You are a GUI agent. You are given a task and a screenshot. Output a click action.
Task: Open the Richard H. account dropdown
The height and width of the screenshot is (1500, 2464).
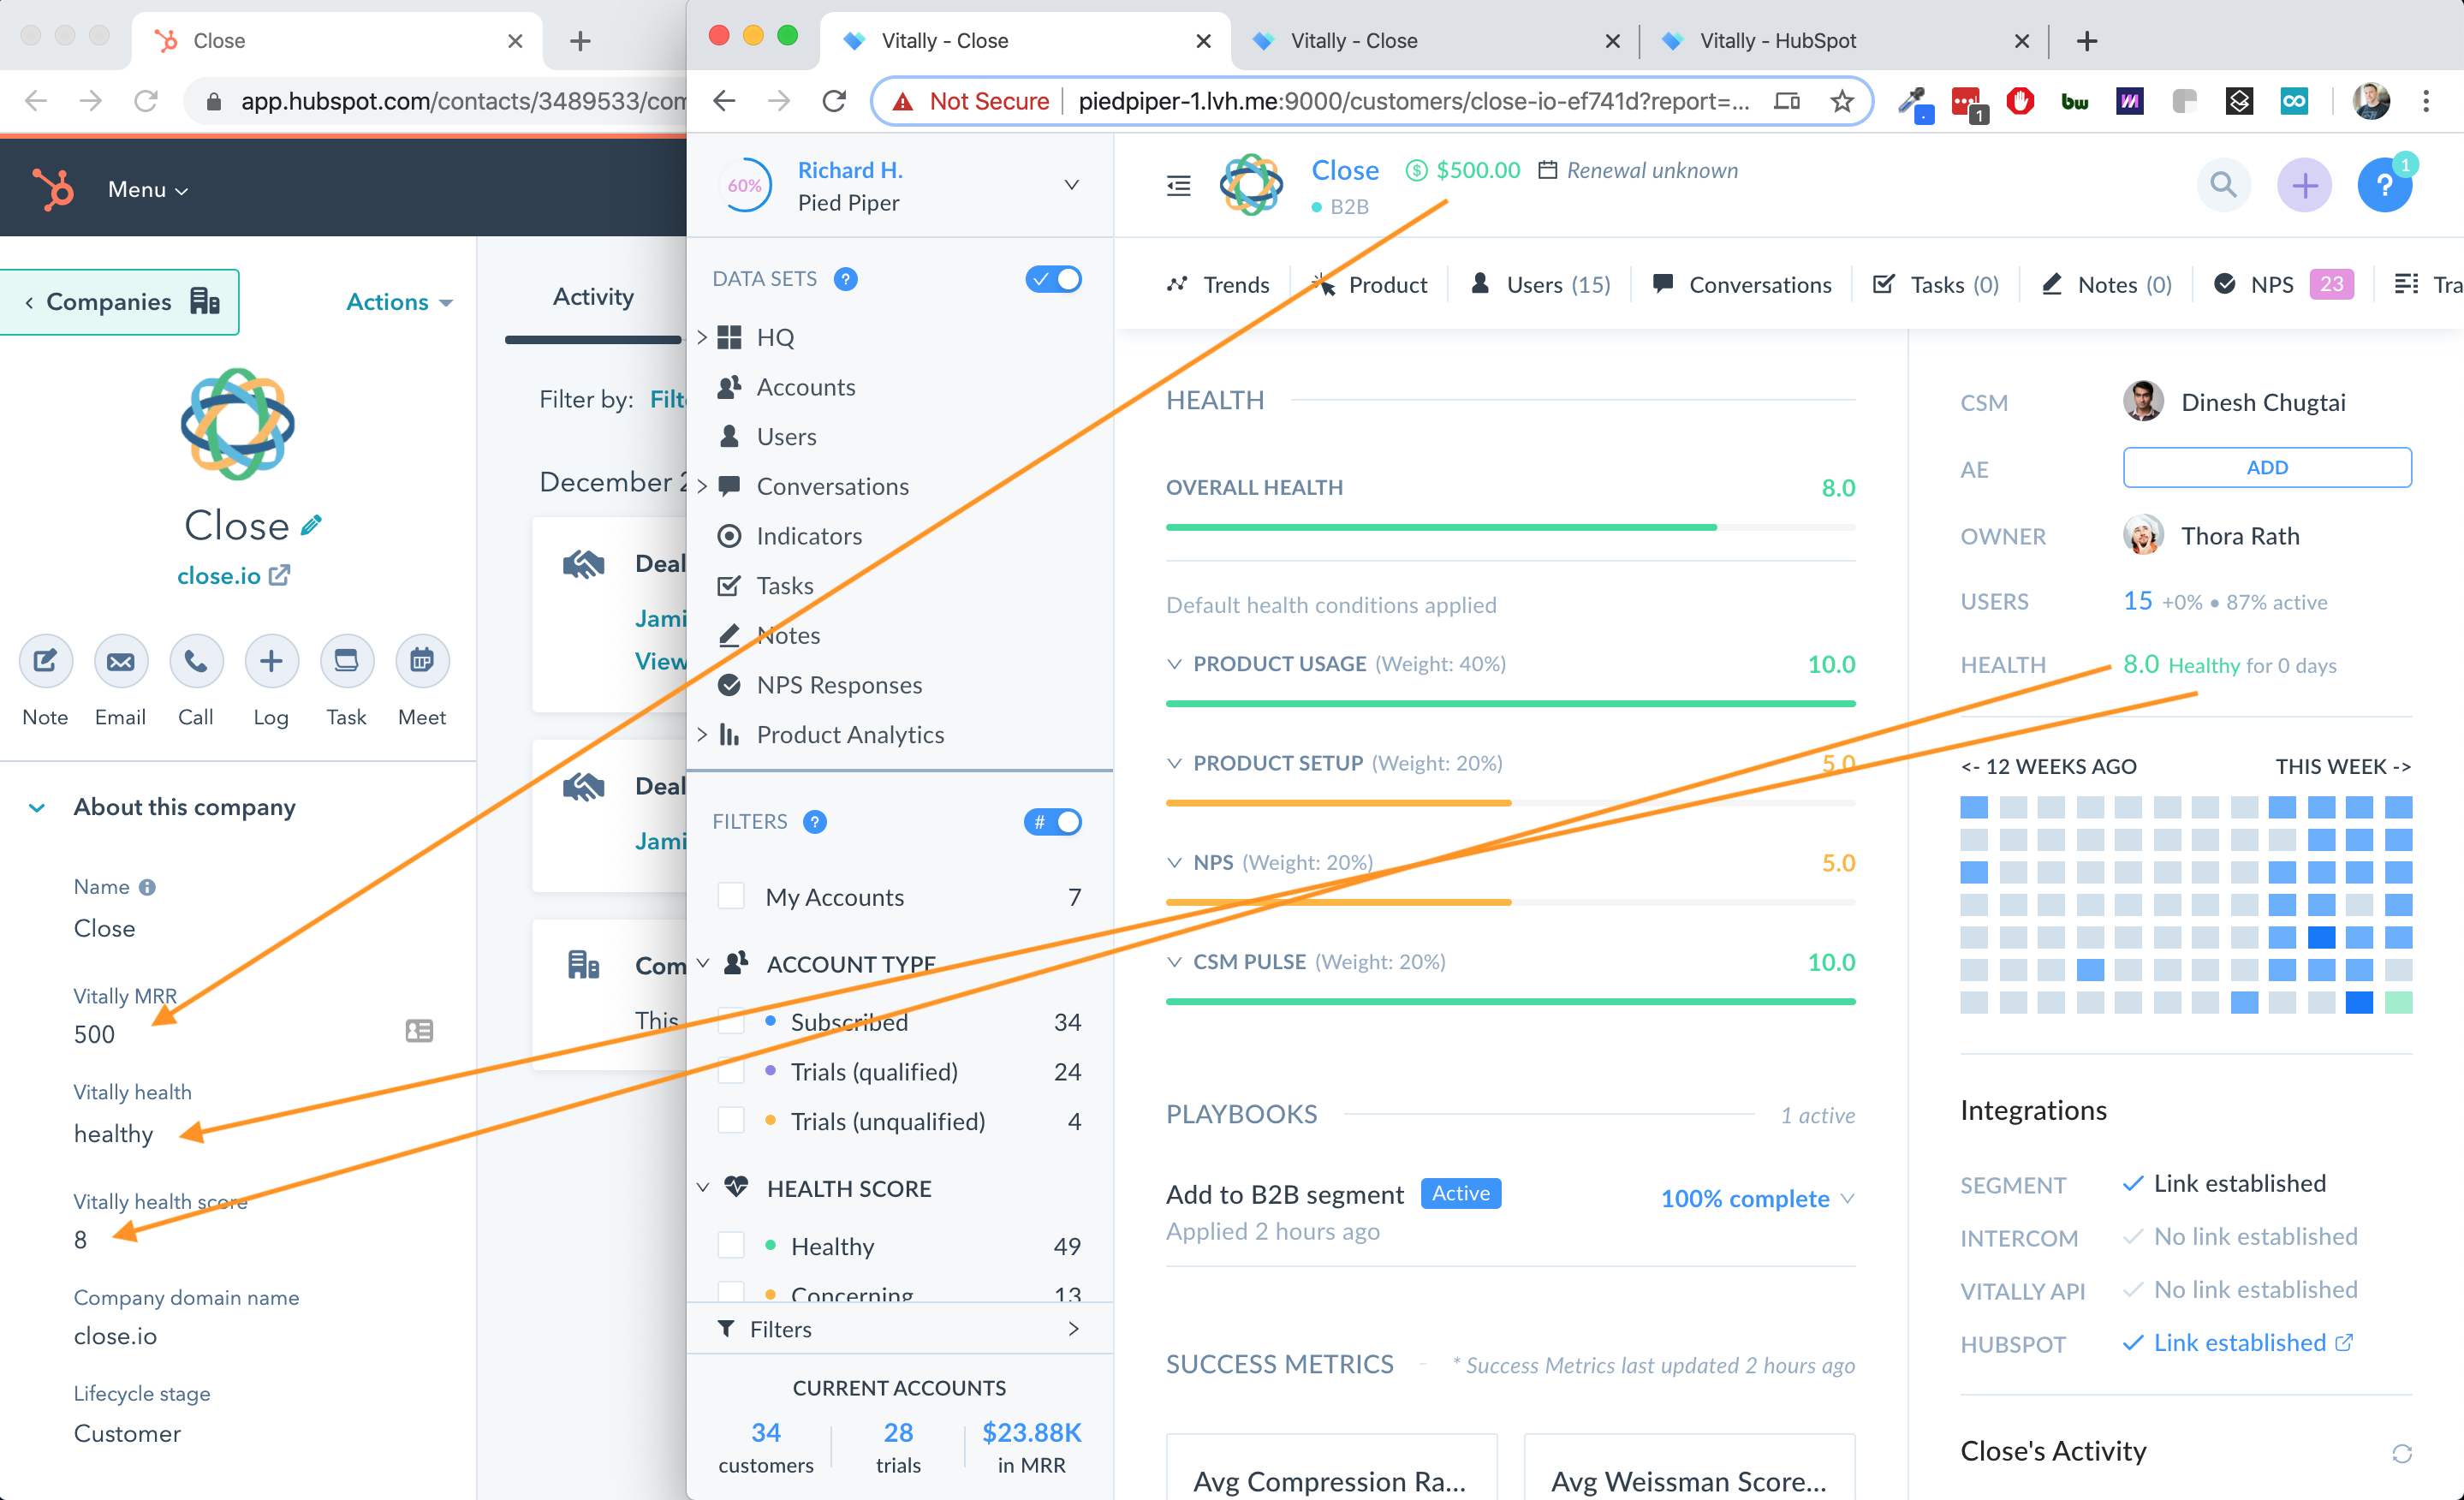(x=1071, y=185)
